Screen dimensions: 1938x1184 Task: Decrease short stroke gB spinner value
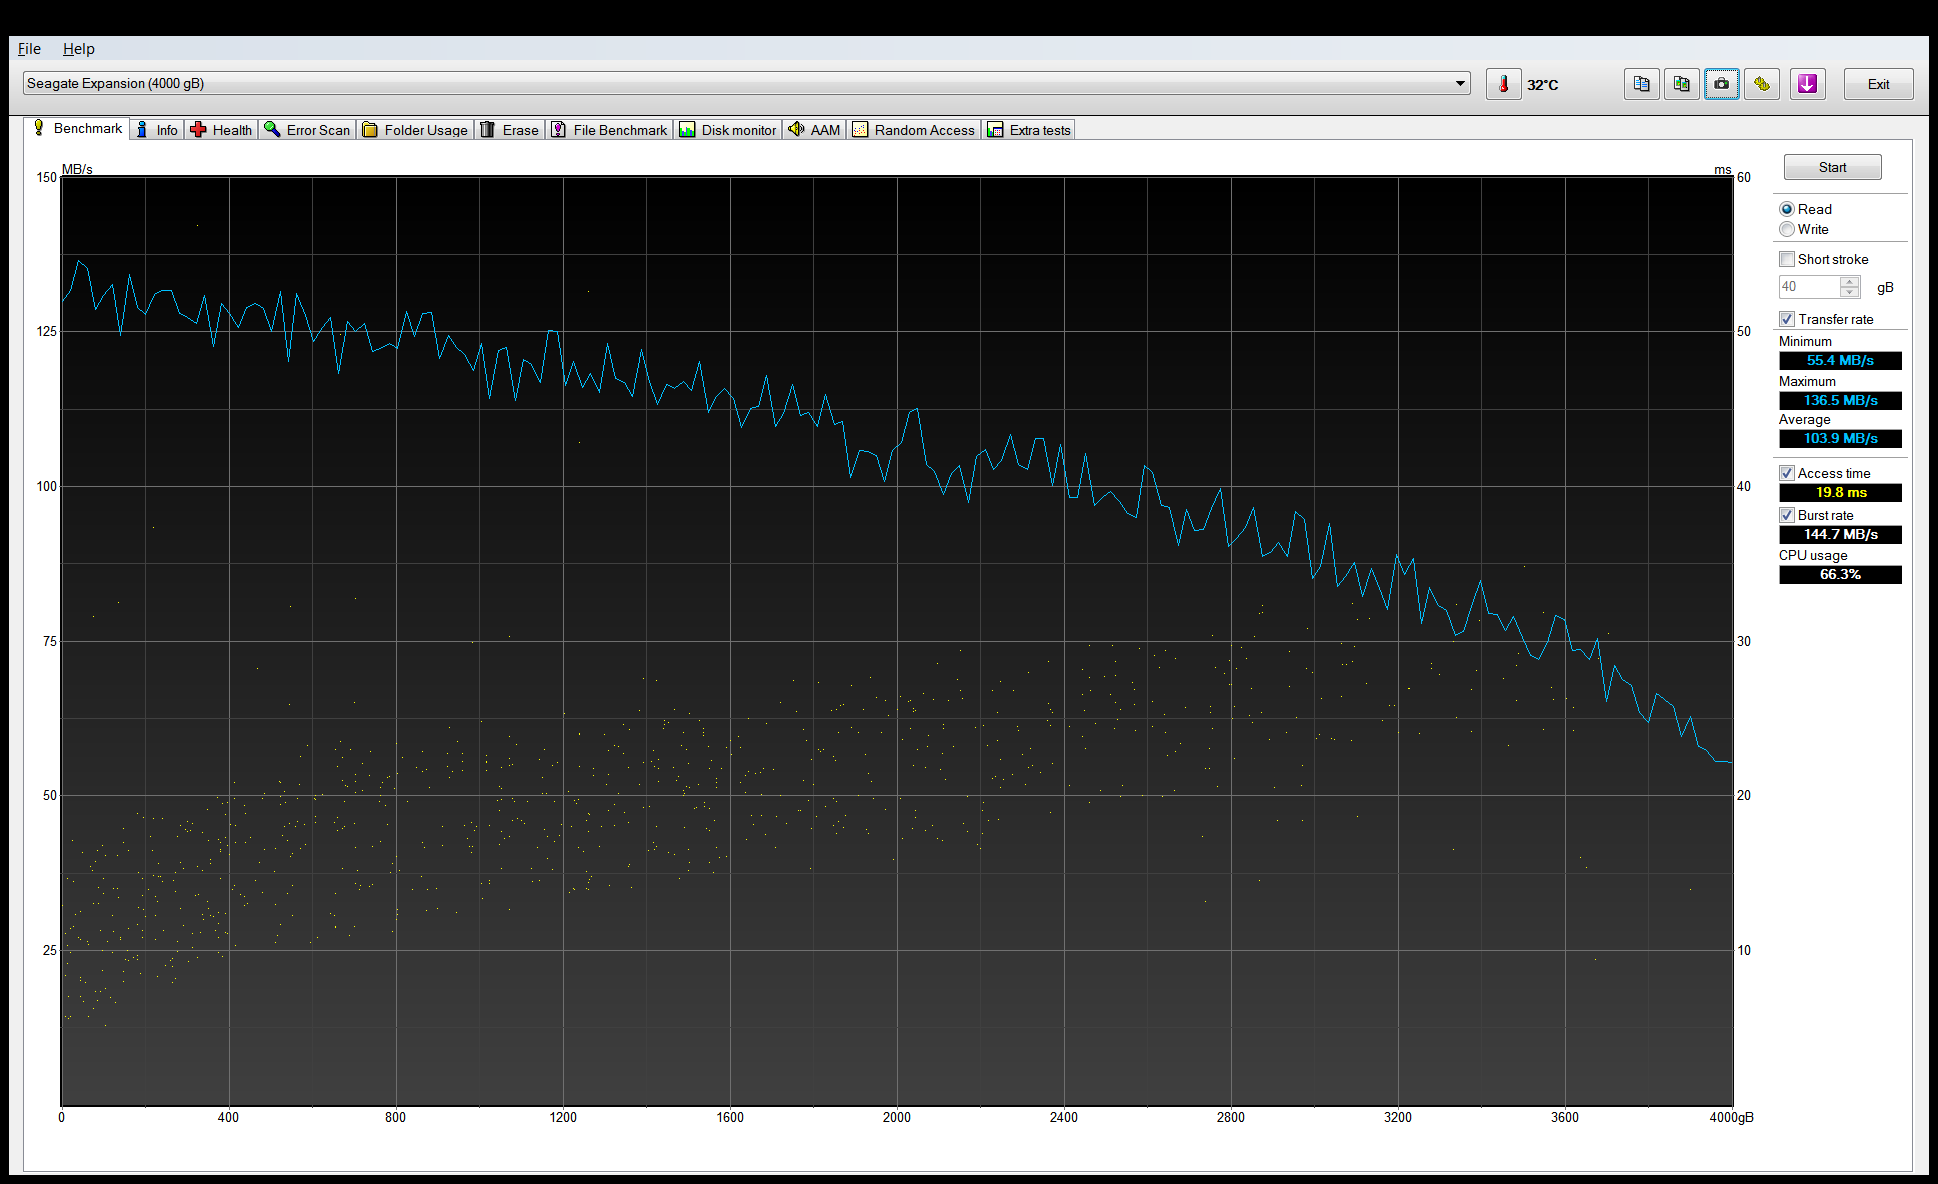coord(1850,293)
